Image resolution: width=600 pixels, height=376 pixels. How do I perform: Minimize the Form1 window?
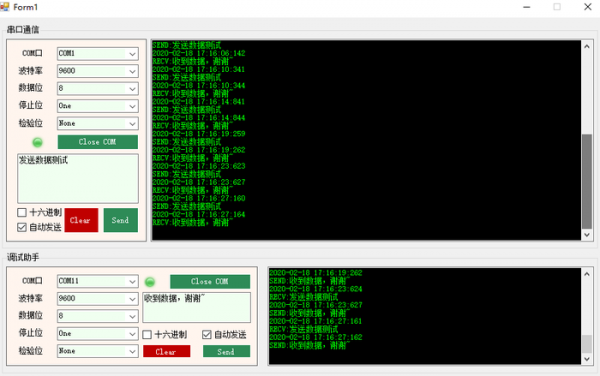527,7
